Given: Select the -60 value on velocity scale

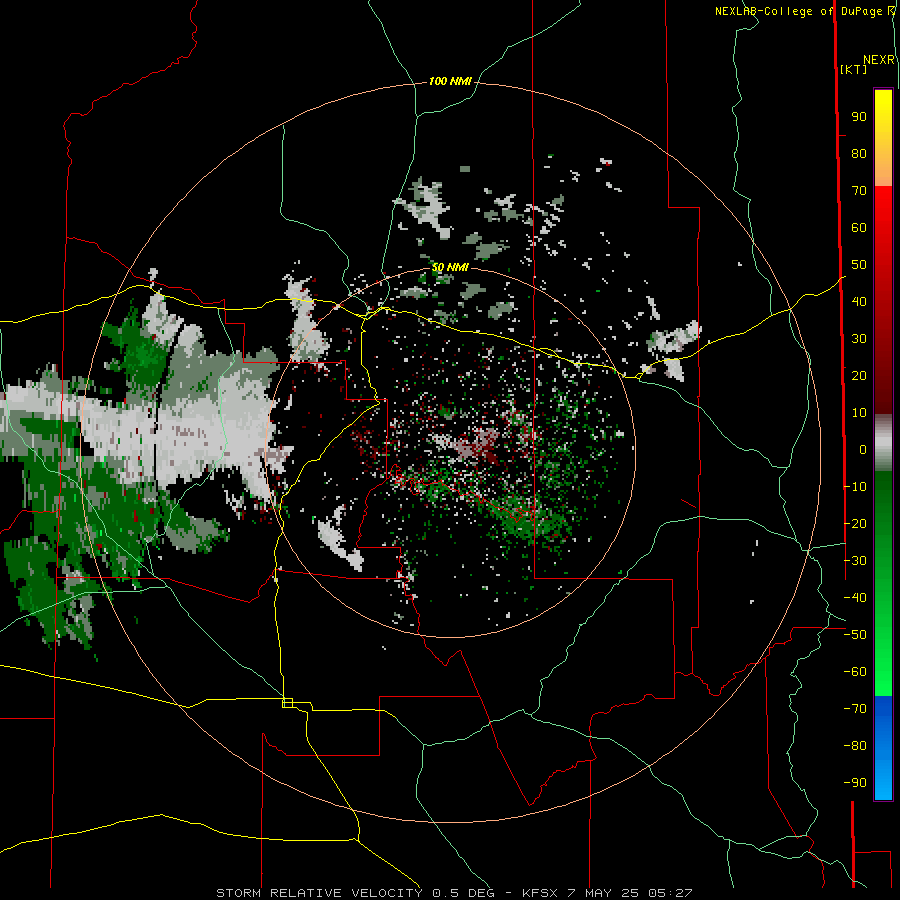Looking at the screenshot, I should pos(855,672).
